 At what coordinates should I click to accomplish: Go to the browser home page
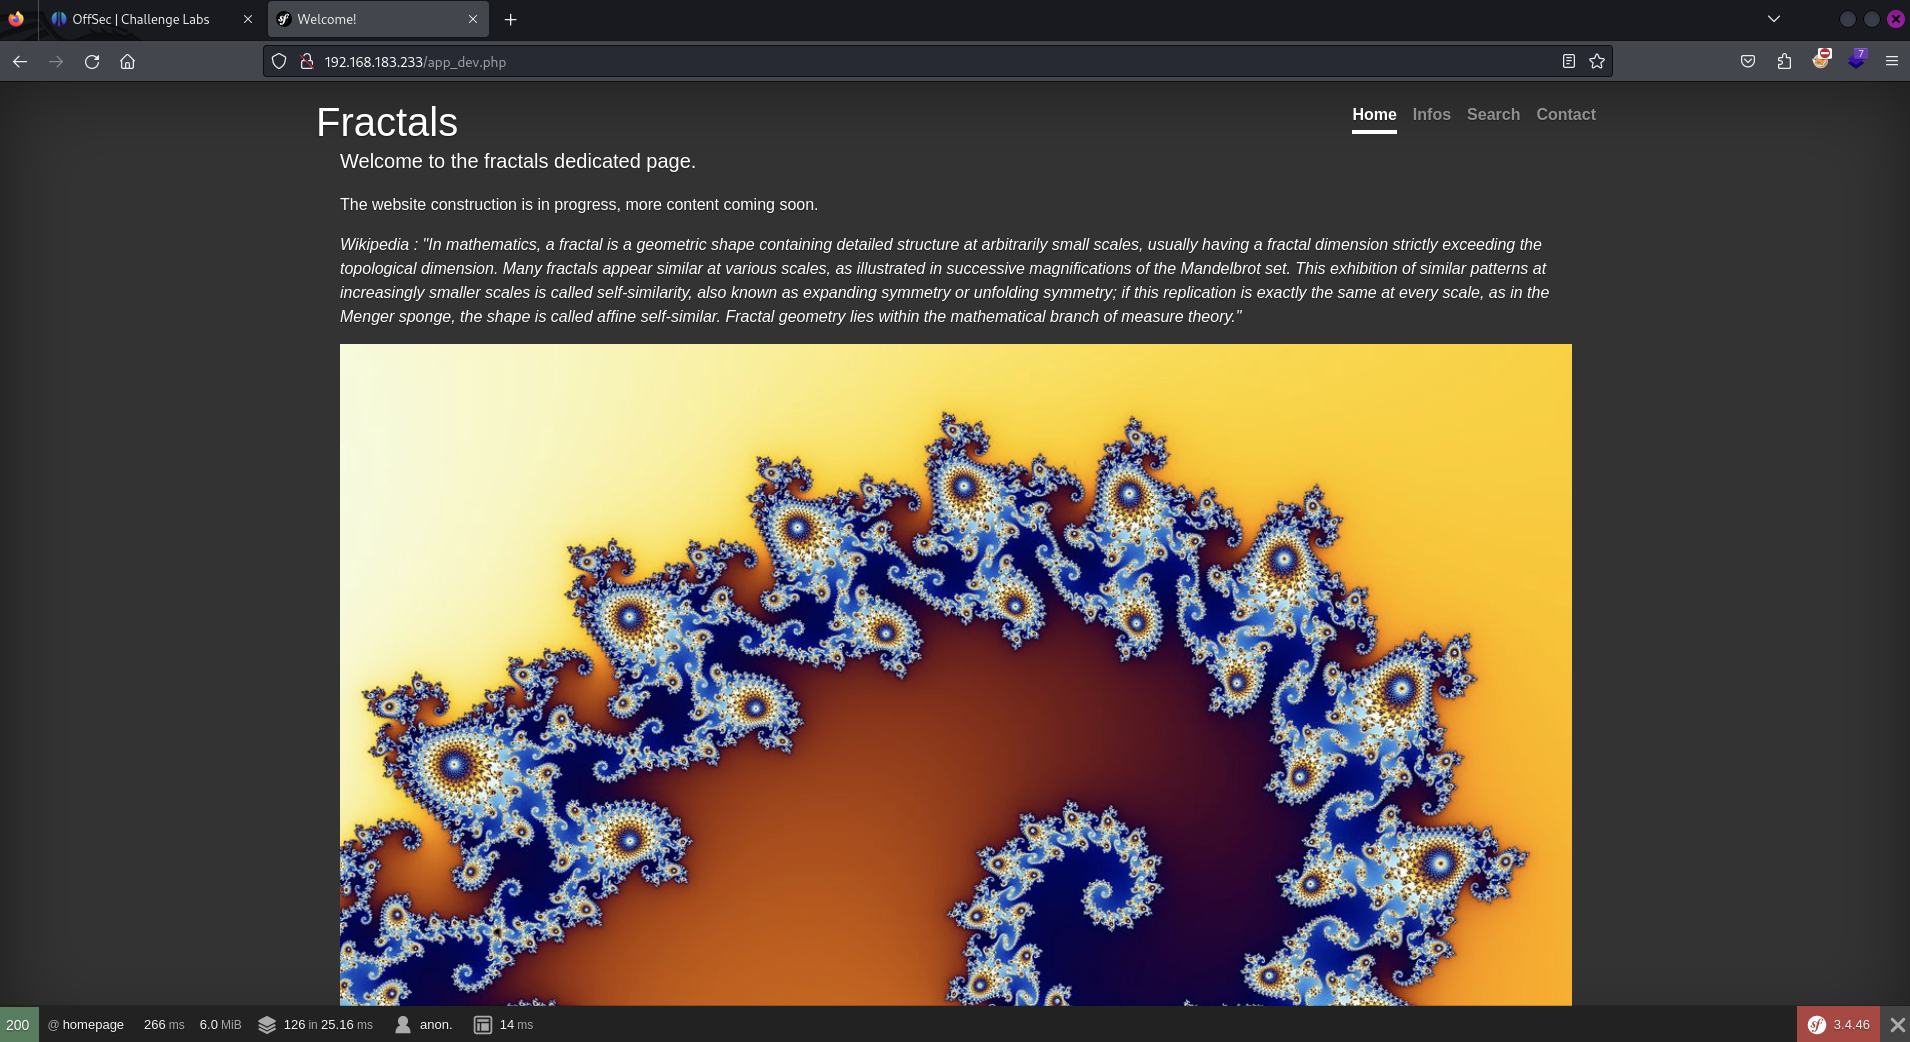(127, 62)
